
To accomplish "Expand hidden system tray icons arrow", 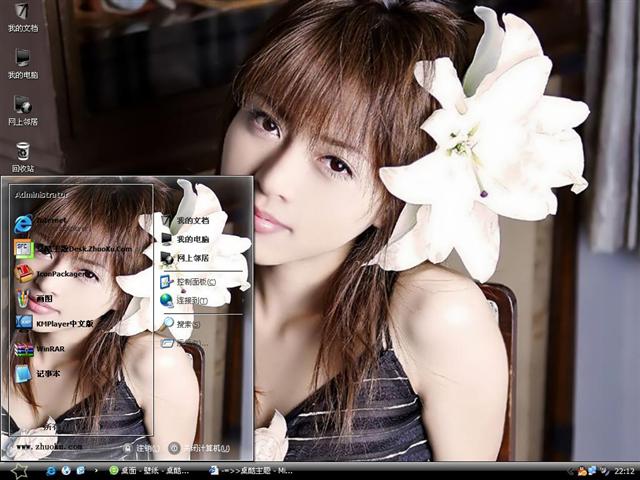I will [570, 471].
